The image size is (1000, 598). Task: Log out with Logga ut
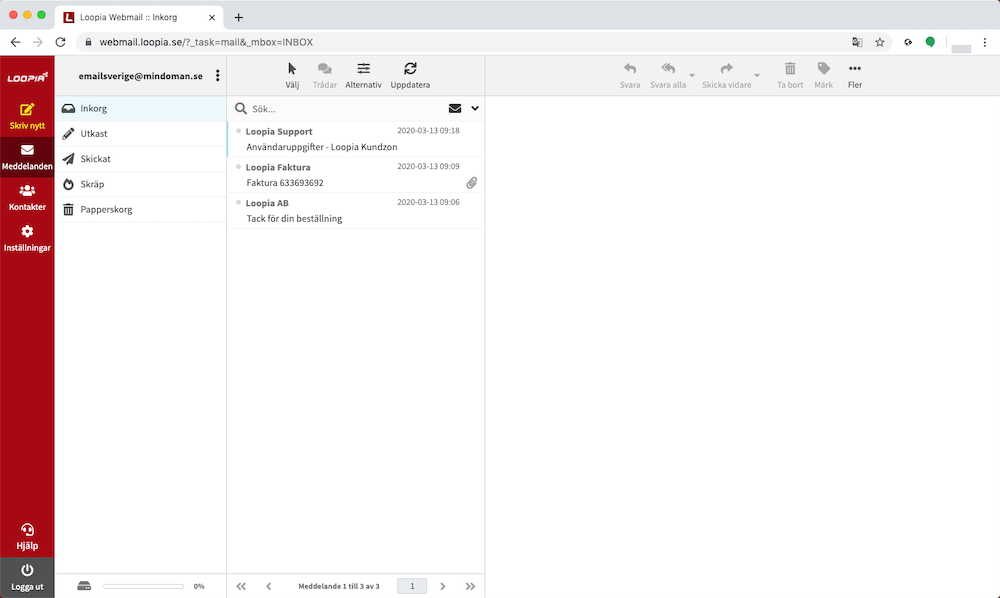coord(27,578)
